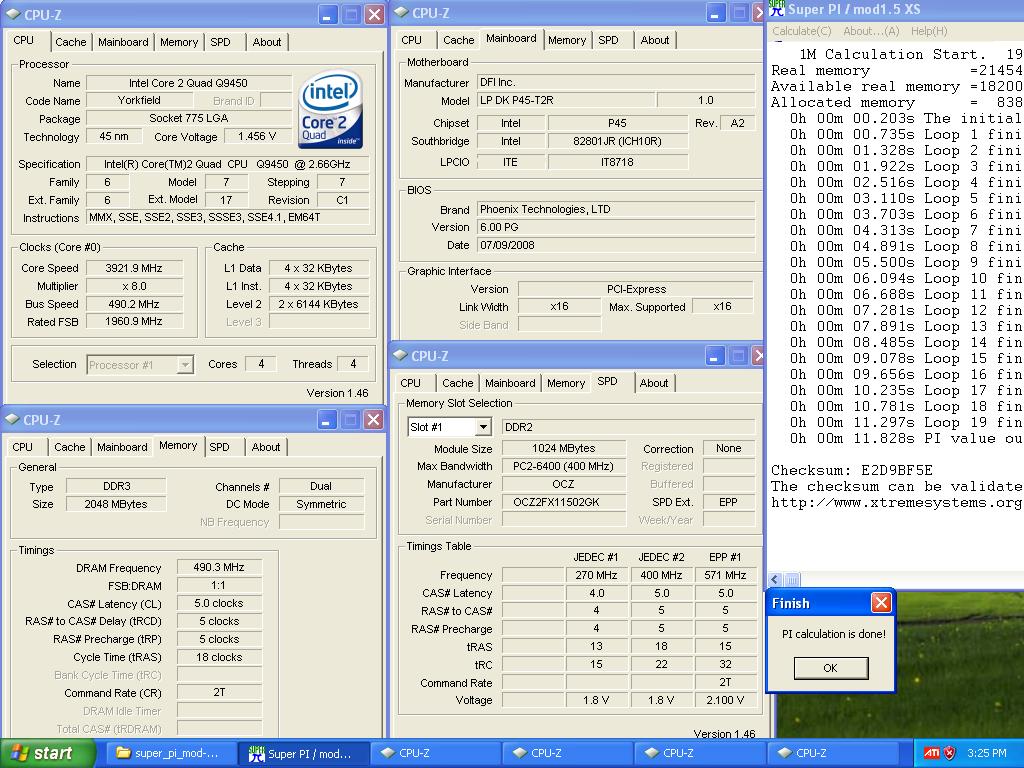Select About tab in the SPD window

pos(654,383)
